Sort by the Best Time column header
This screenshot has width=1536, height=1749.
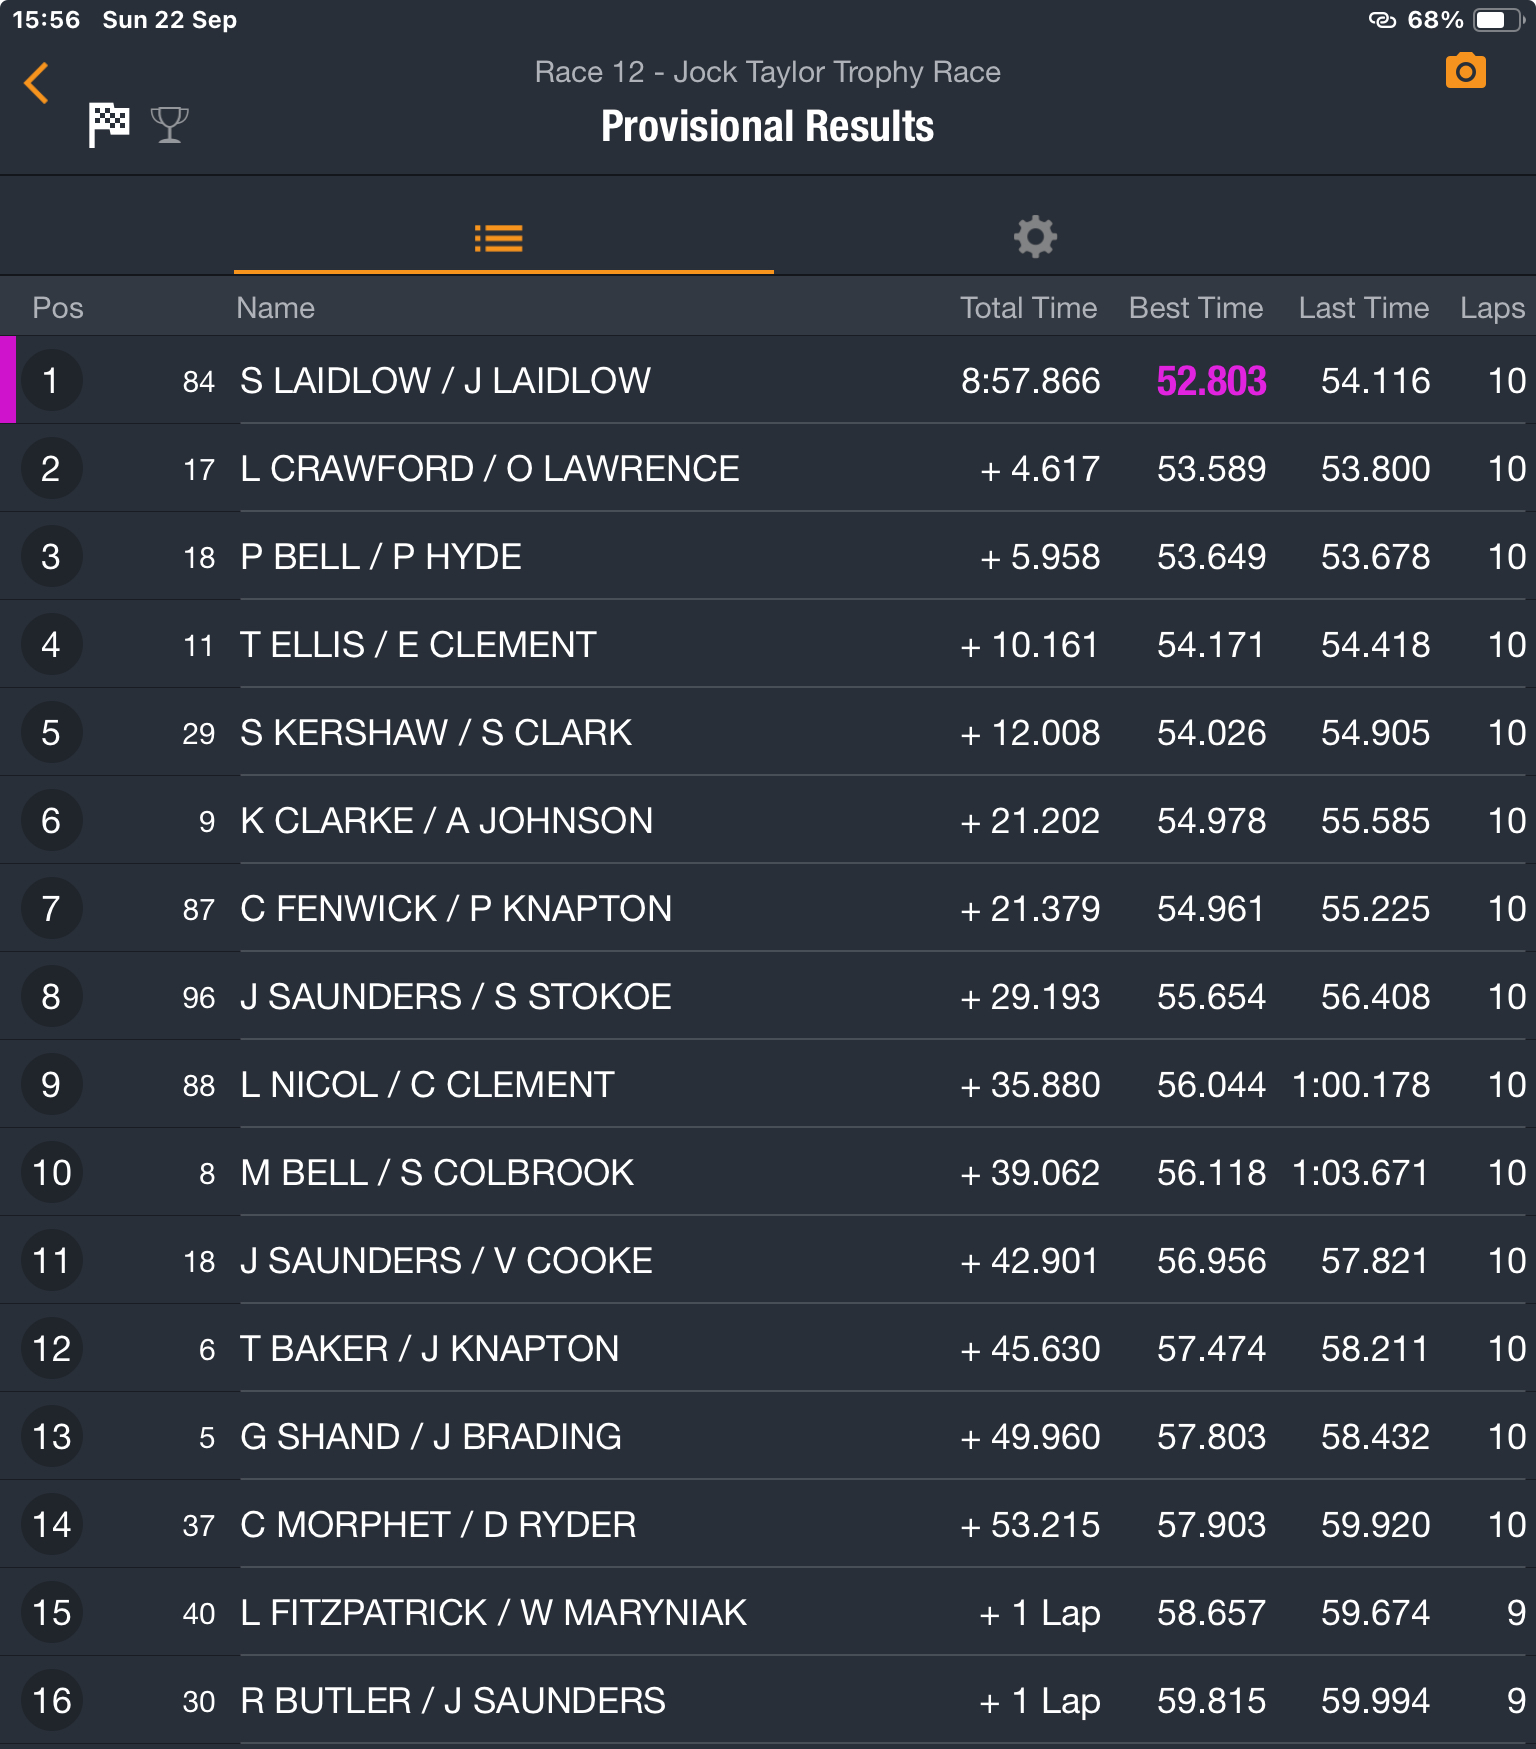click(1196, 308)
